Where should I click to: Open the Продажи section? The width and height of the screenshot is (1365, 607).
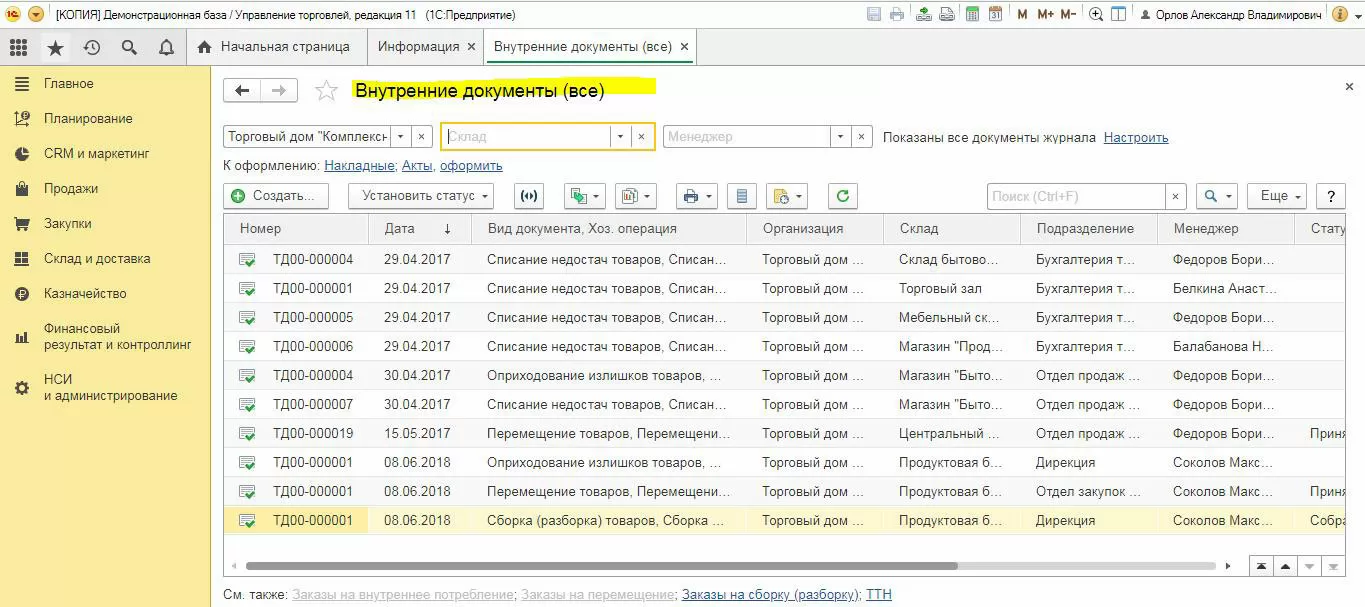(71, 189)
